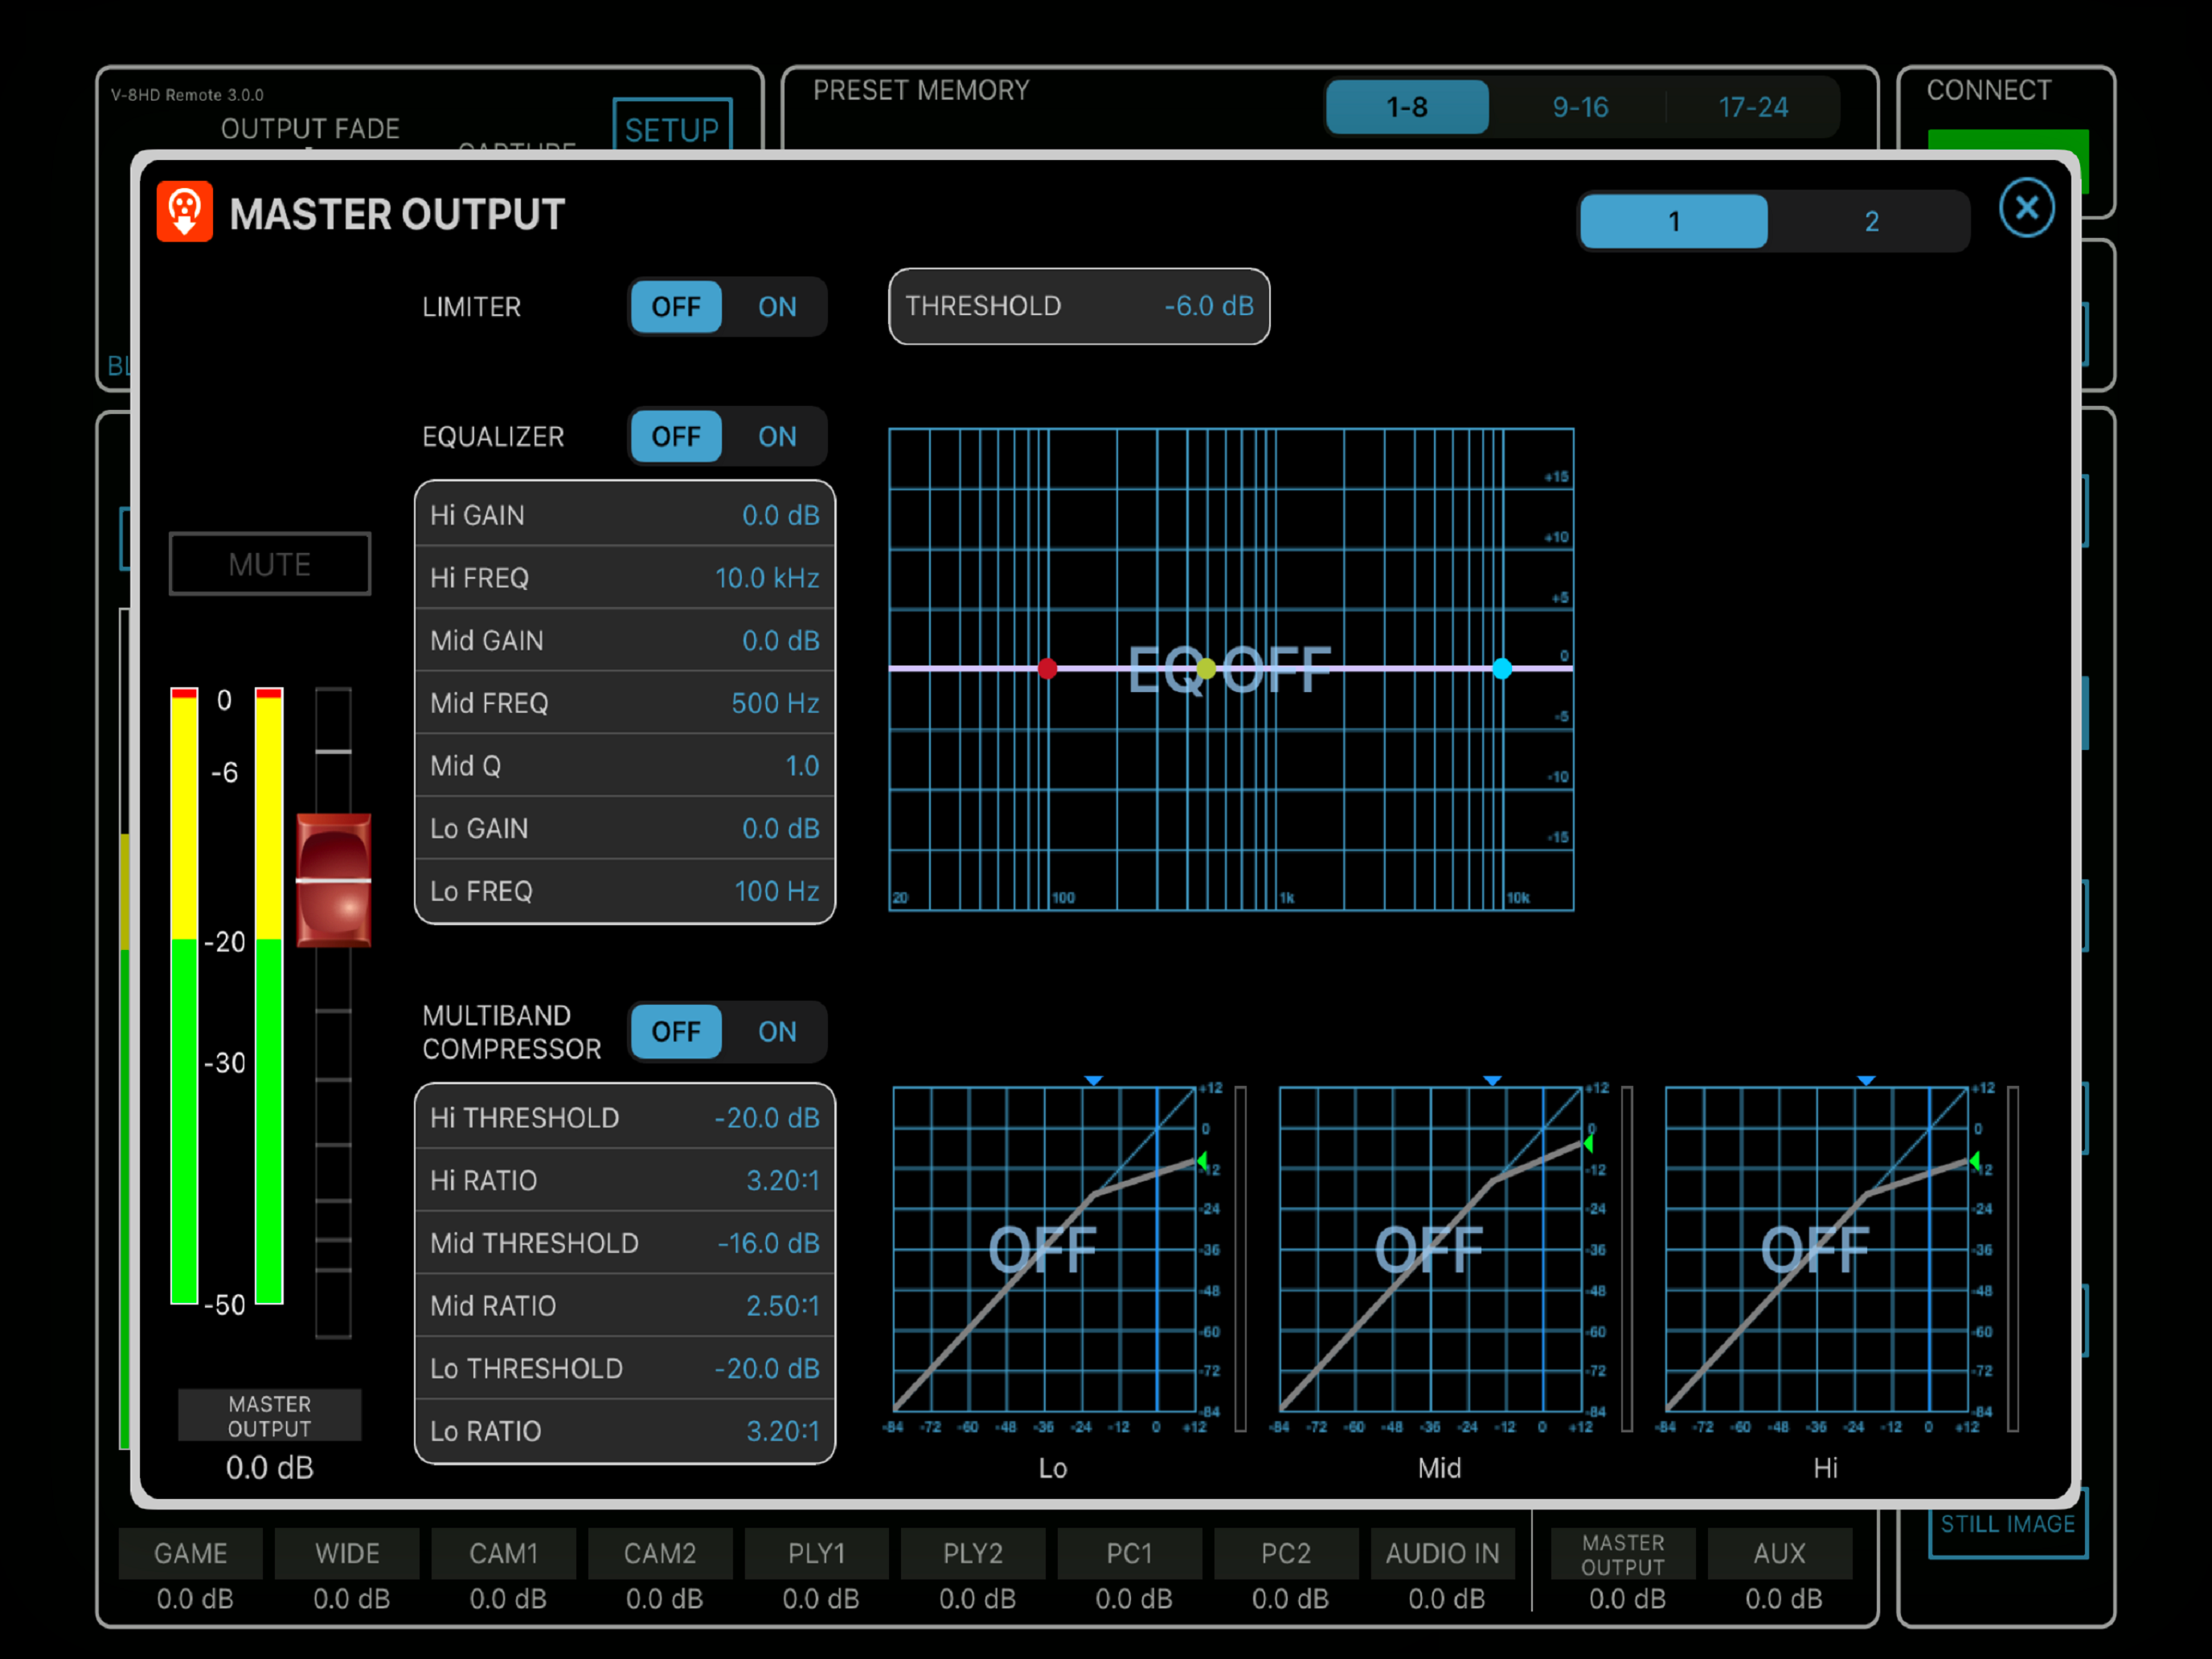2212x1659 pixels.
Task: Select the Mid THRESHOLD -16.0 dB row
Action: (625, 1243)
